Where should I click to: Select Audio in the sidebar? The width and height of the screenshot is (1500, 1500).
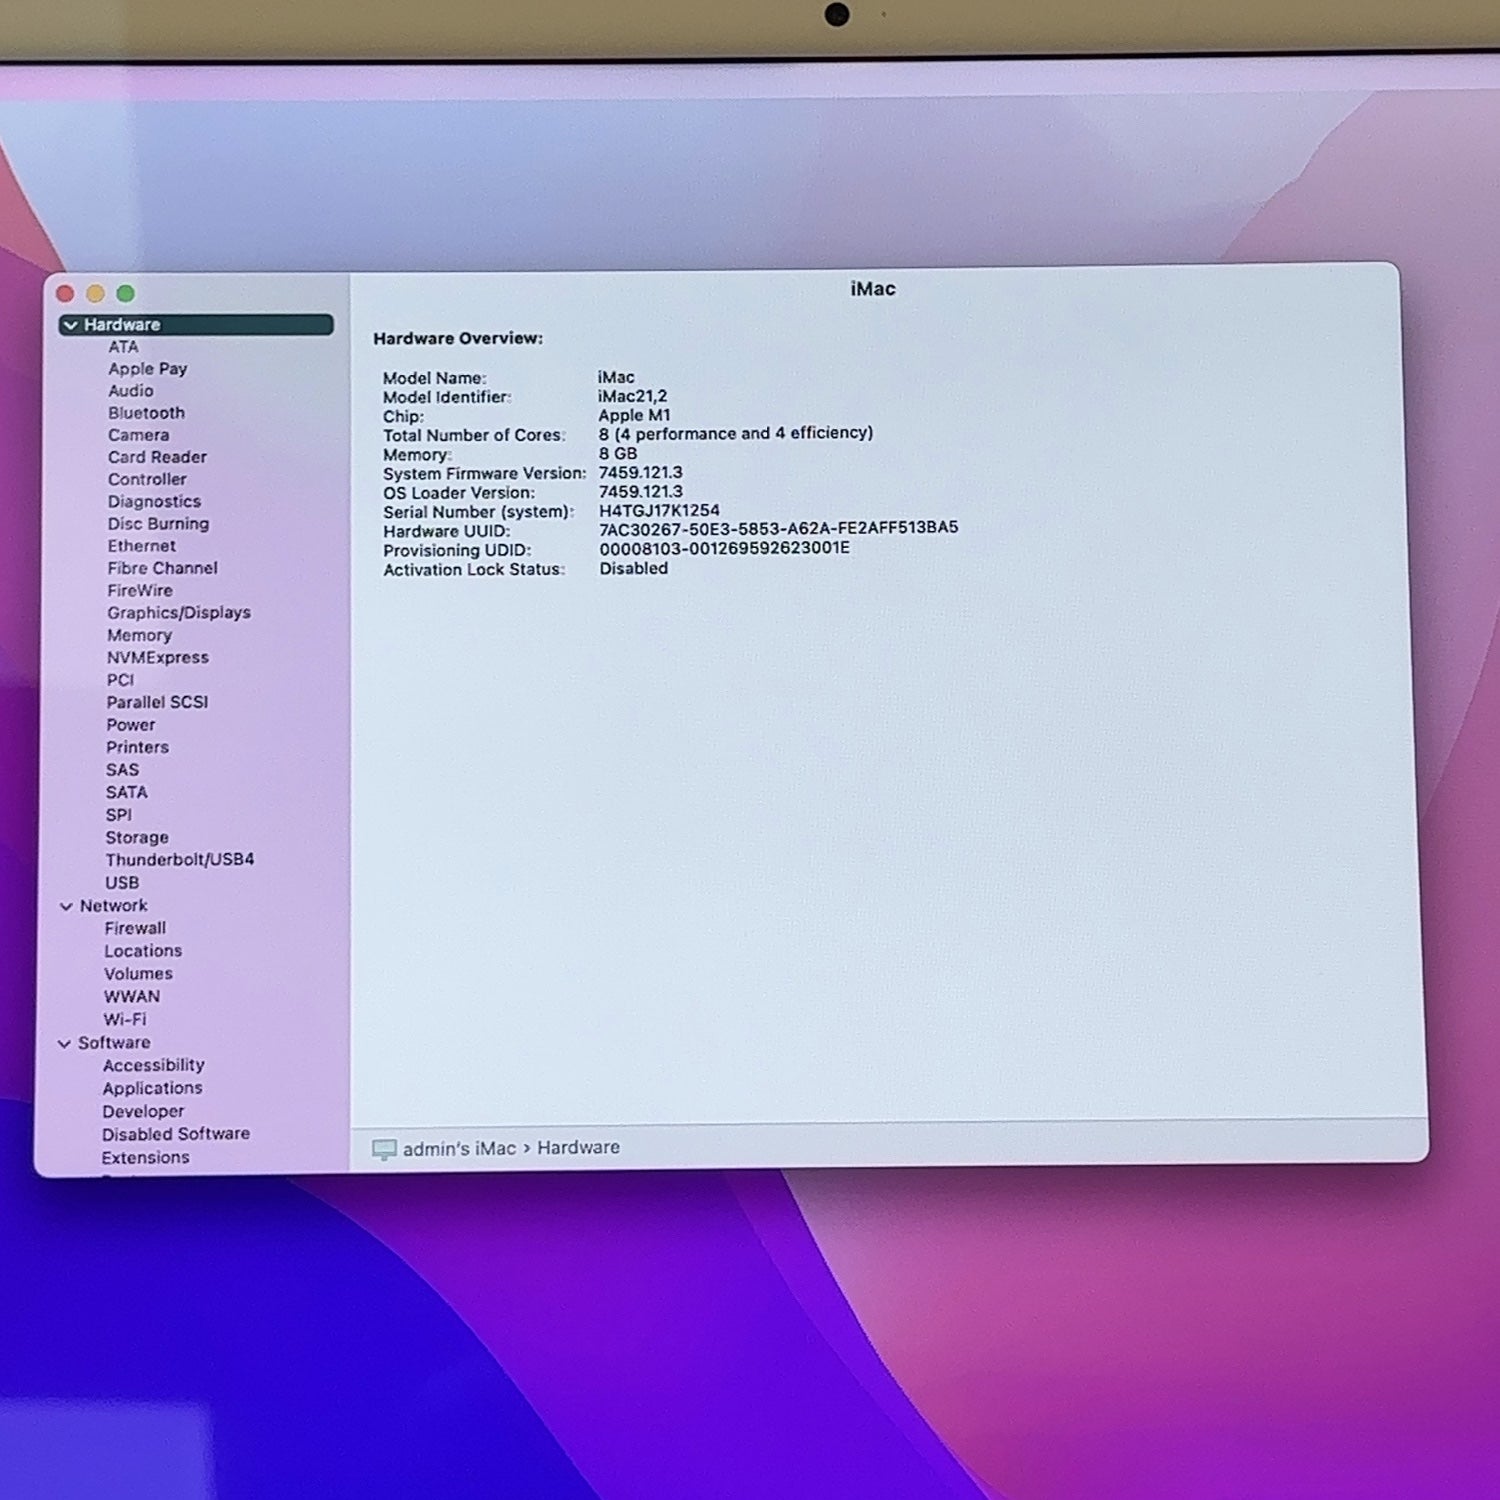131,391
